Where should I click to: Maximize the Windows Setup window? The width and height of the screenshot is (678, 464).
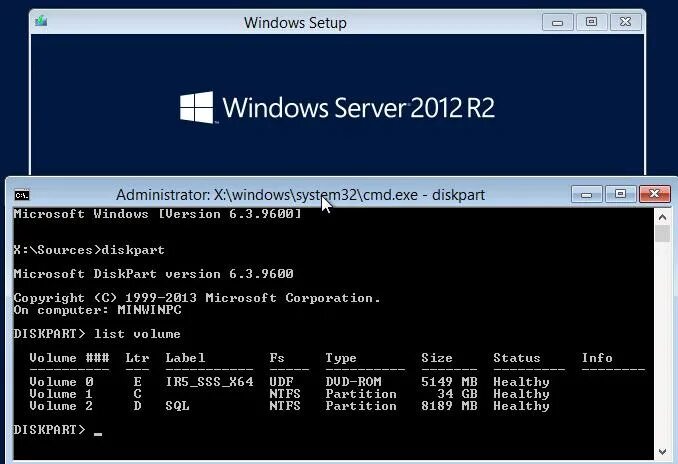coord(592,22)
